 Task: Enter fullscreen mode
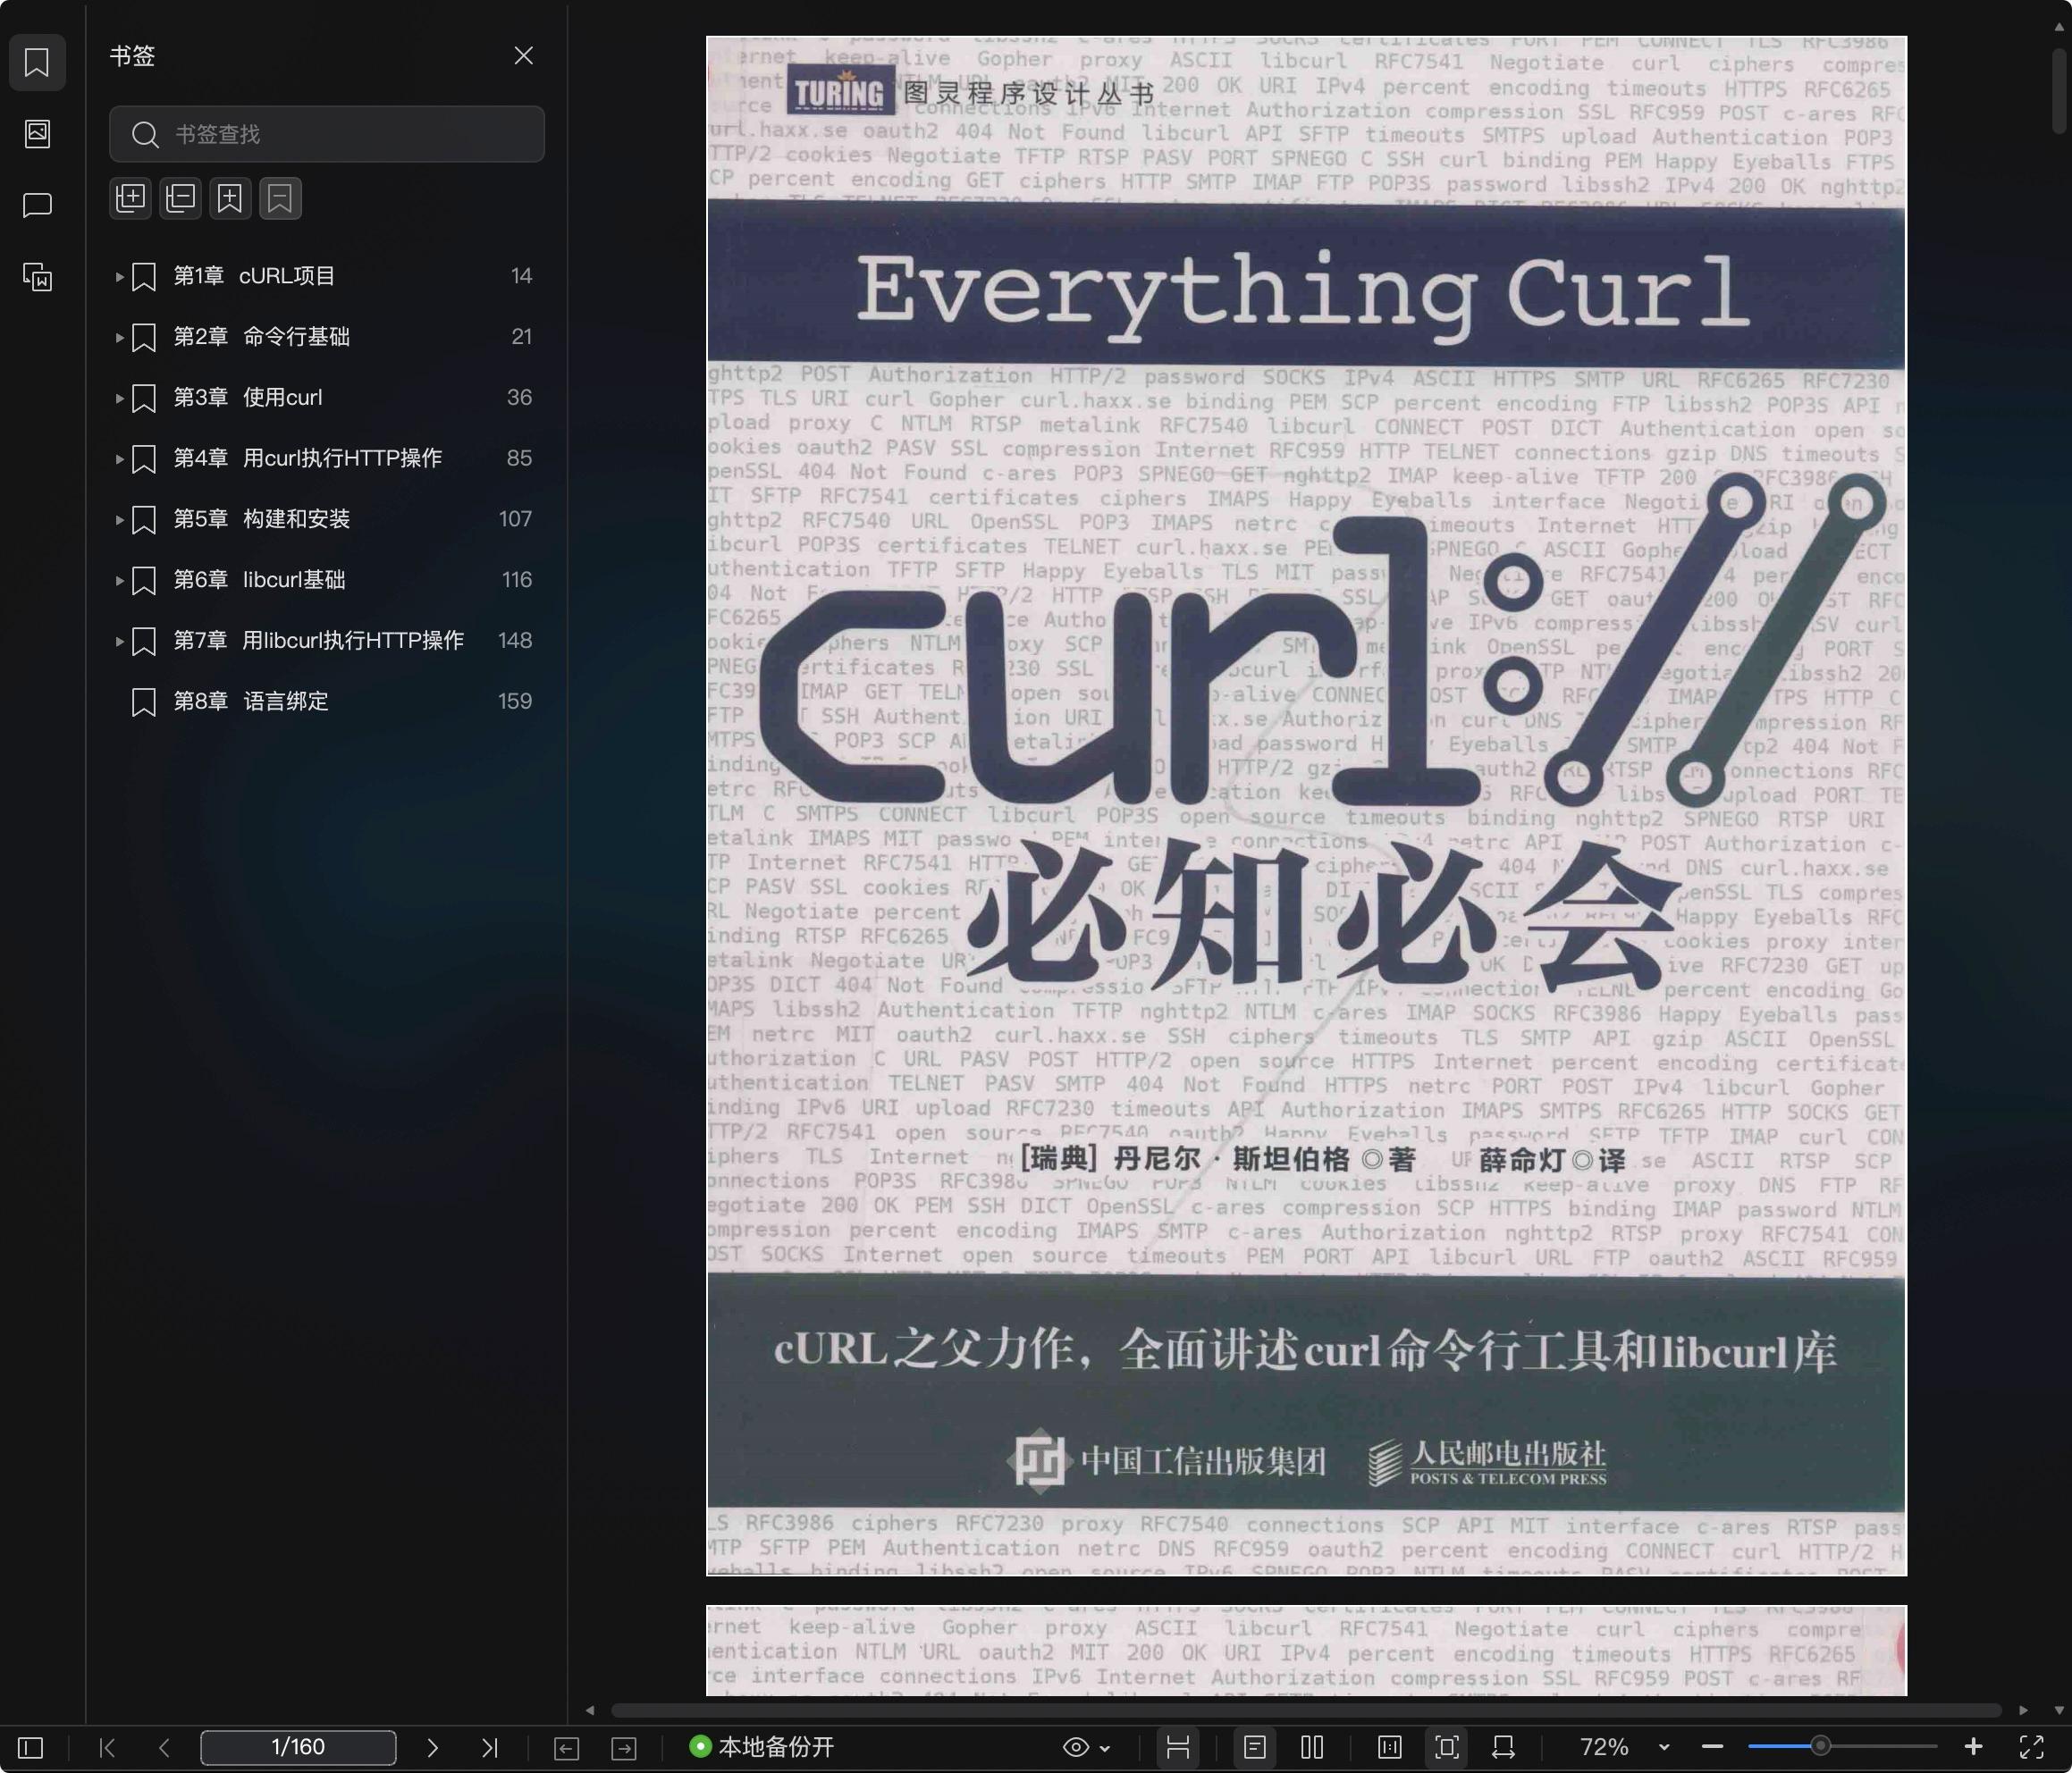2032,1747
